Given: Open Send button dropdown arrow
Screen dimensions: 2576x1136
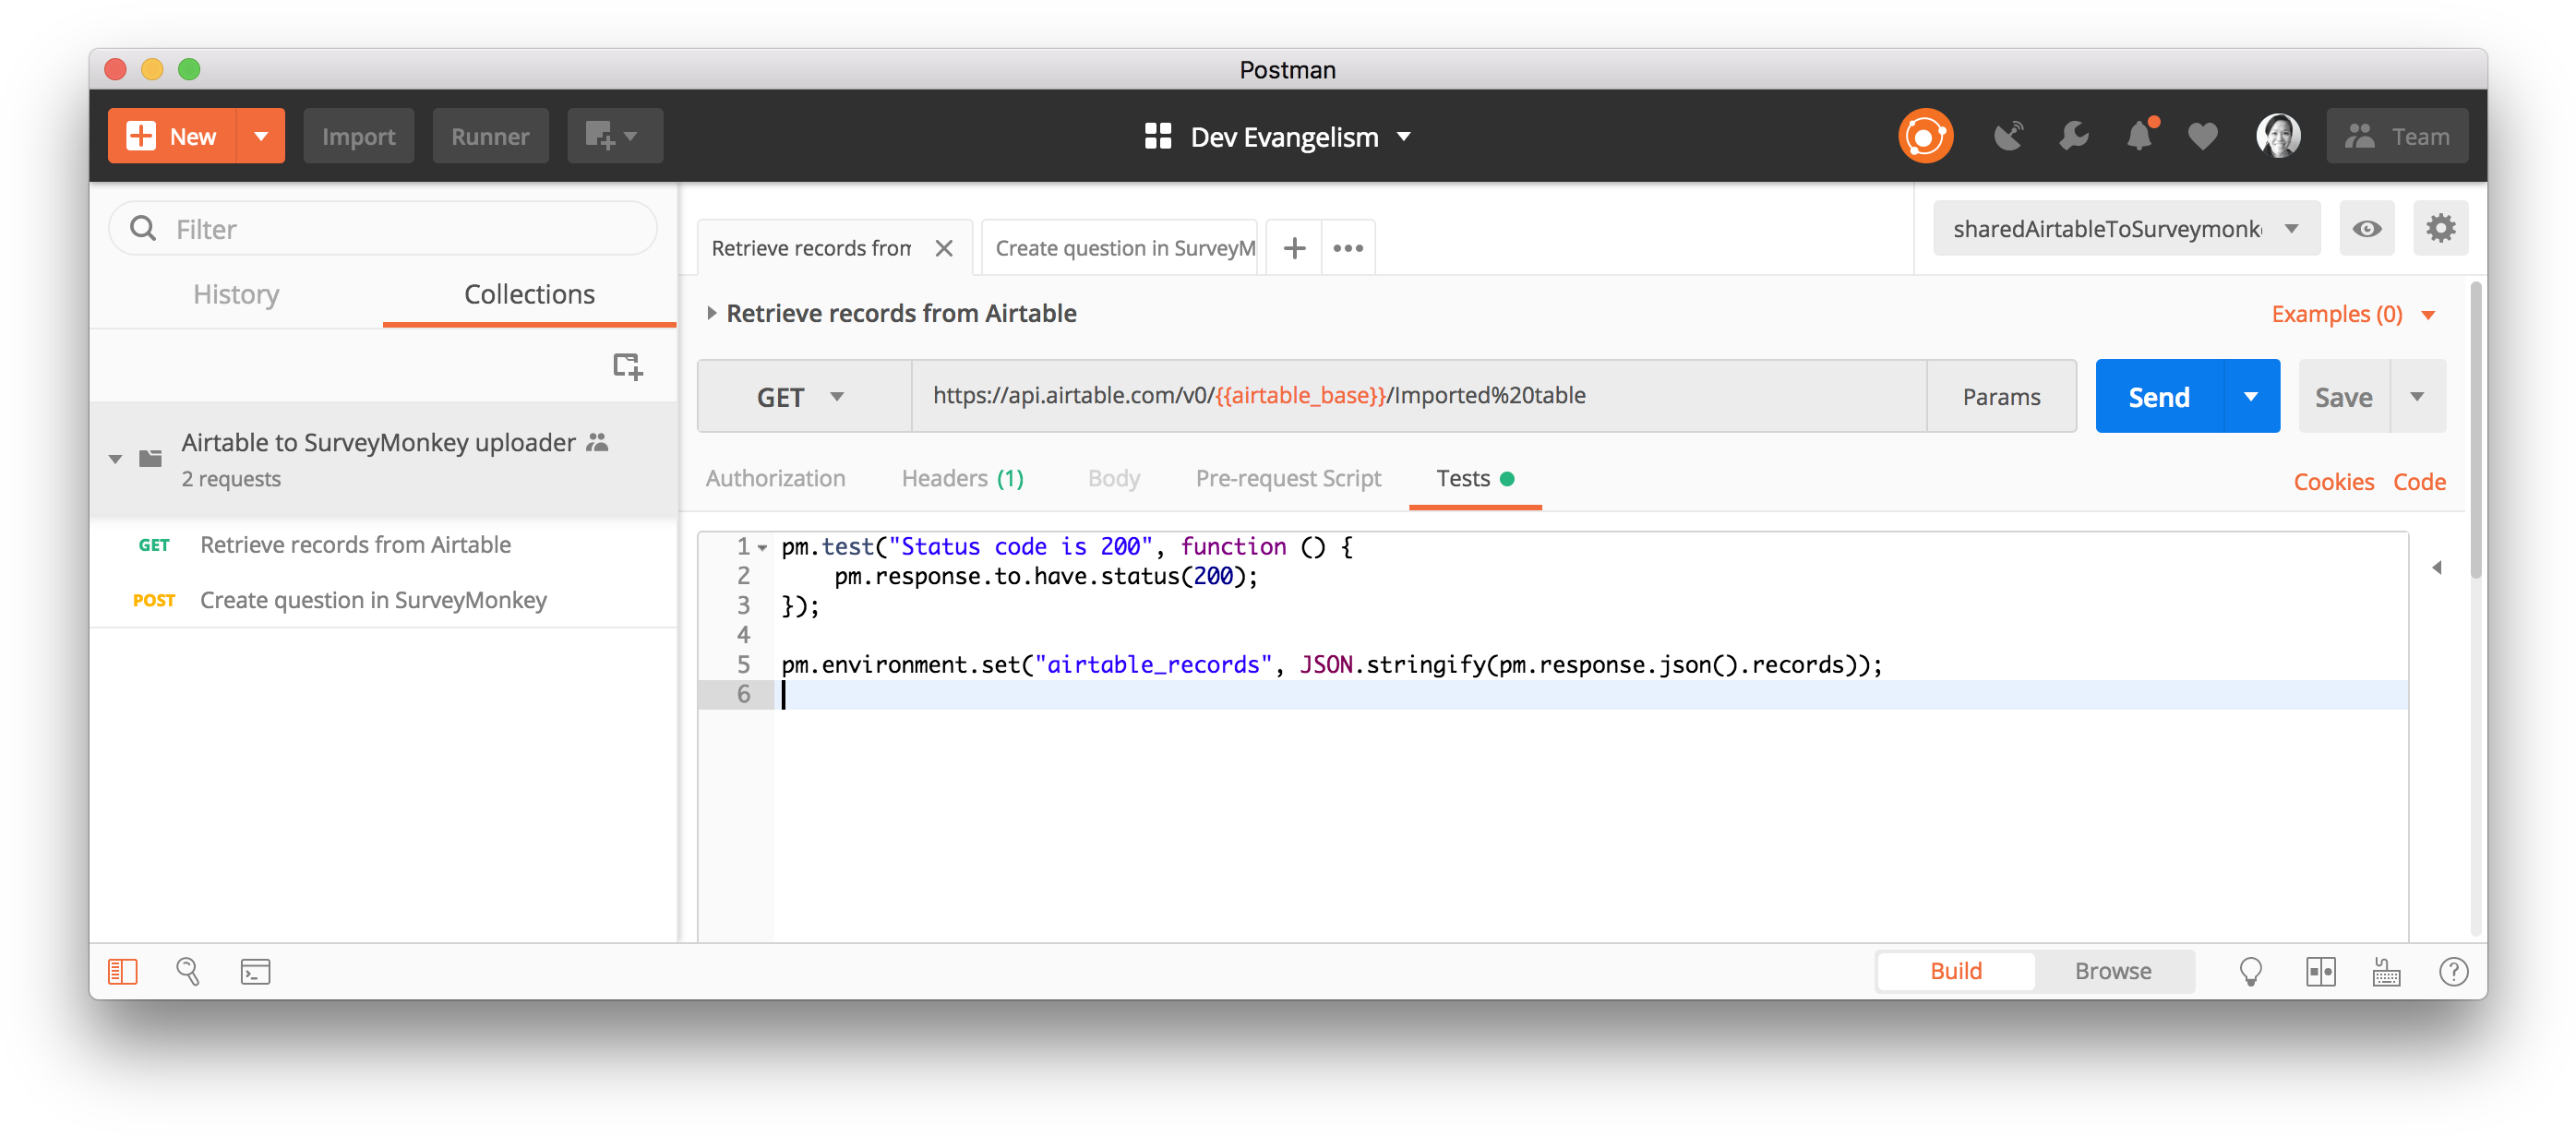Looking at the screenshot, I should [x=2250, y=396].
